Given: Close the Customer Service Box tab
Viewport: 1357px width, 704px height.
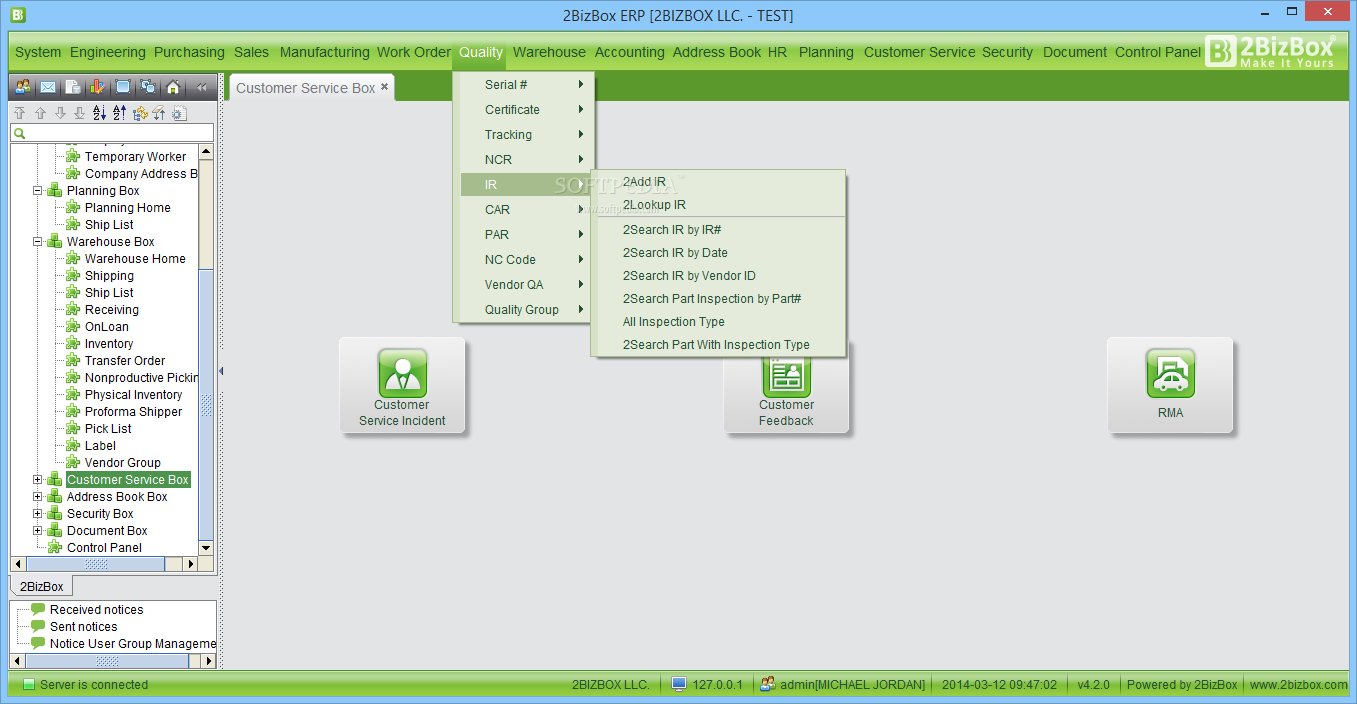Looking at the screenshot, I should (385, 87).
